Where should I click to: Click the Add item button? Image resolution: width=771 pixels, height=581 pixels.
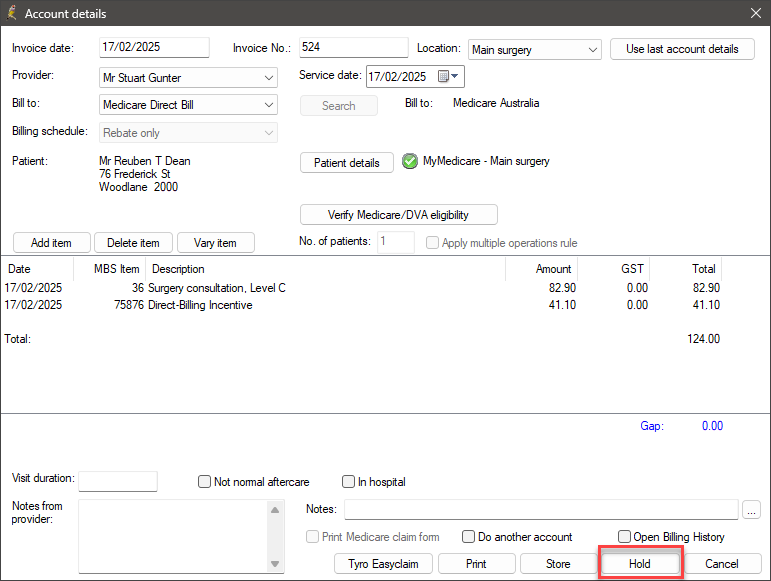click(52, 243)
